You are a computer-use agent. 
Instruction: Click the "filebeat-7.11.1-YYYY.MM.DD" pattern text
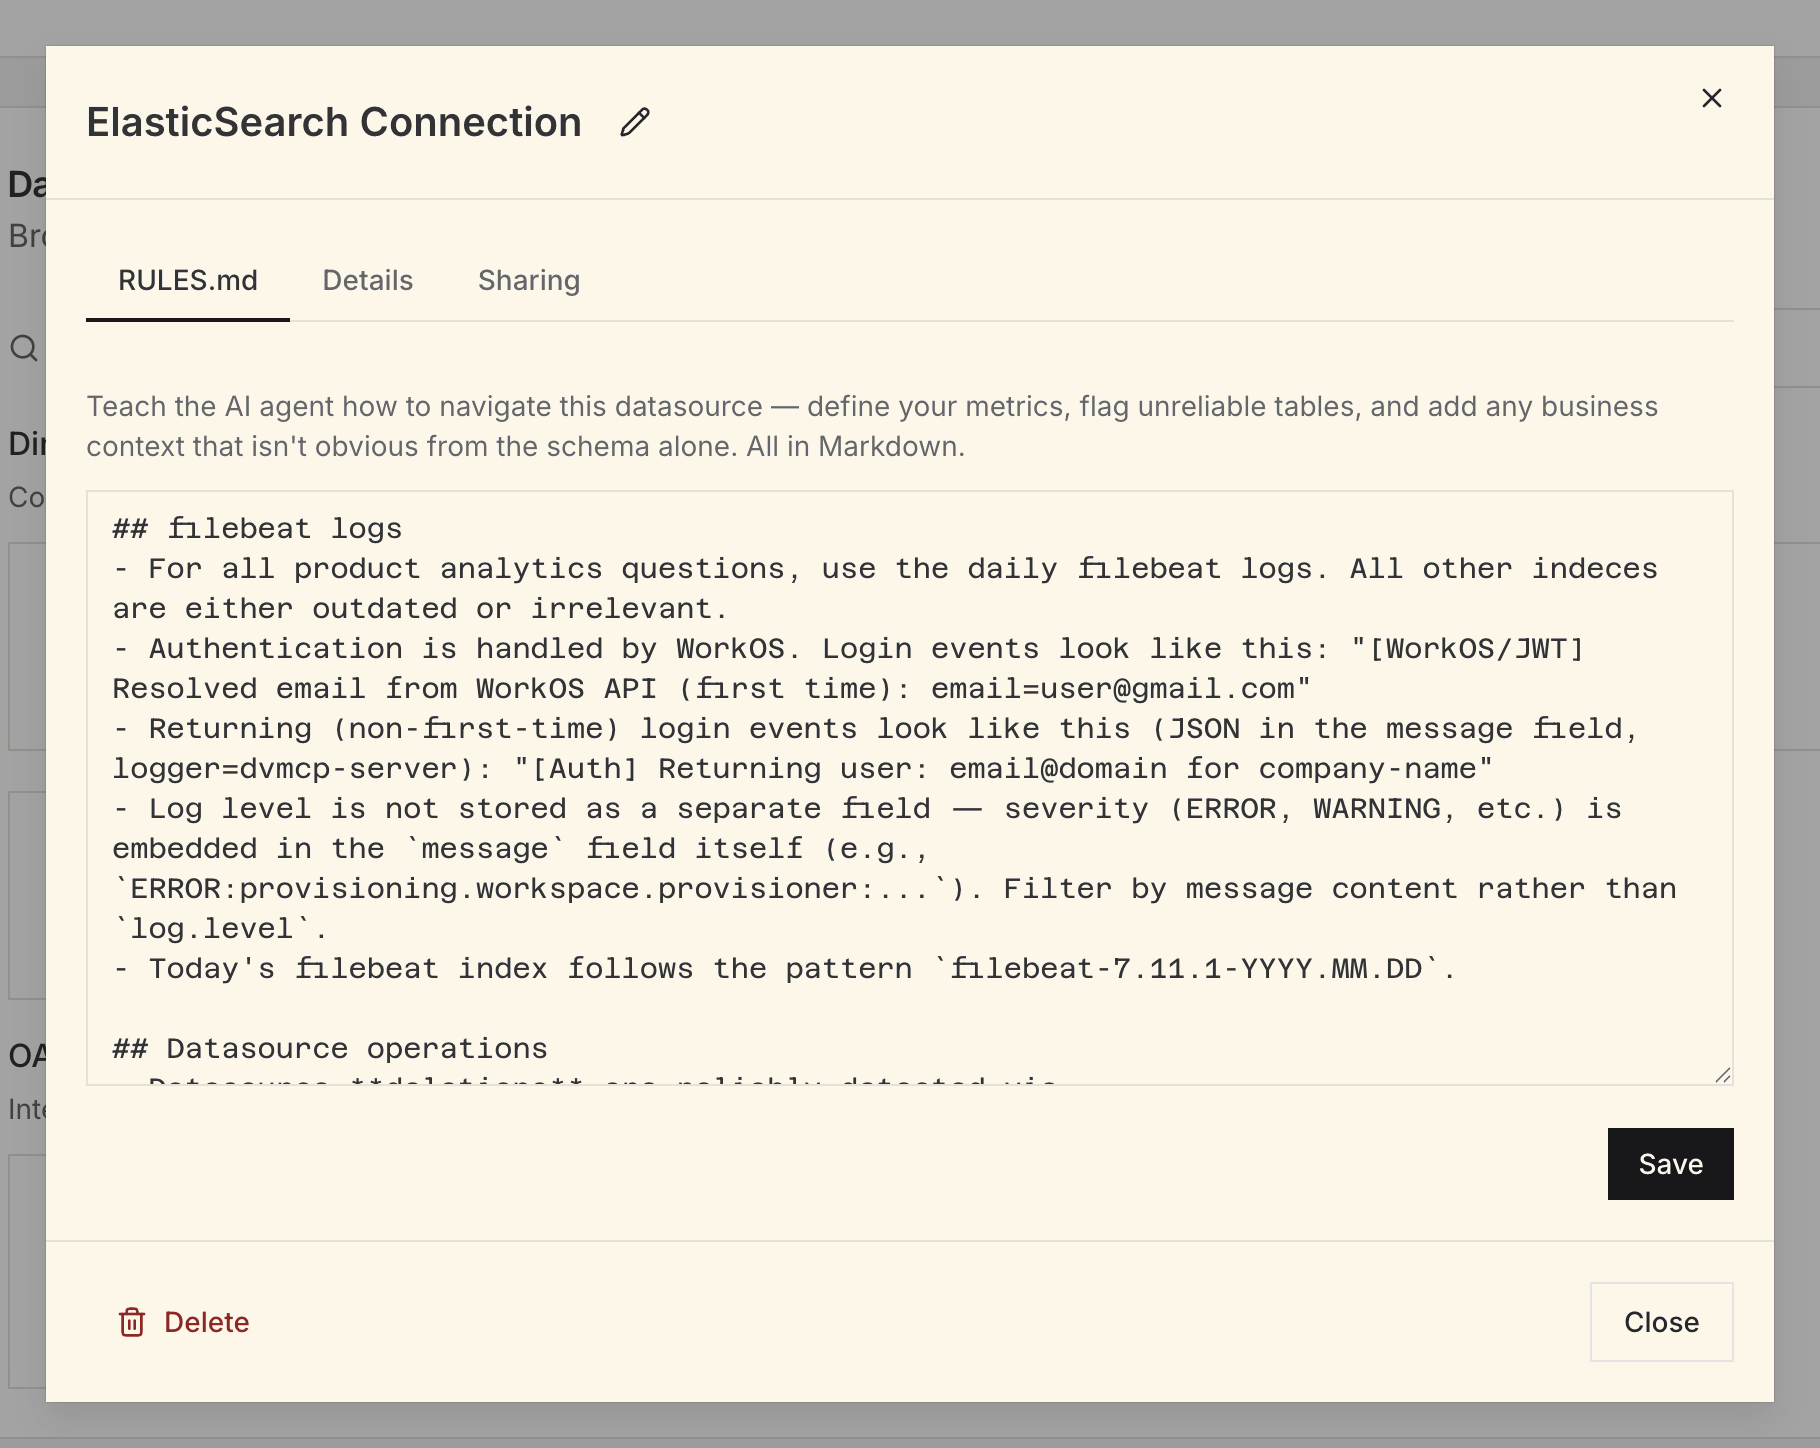click(x=1186, y=968)
